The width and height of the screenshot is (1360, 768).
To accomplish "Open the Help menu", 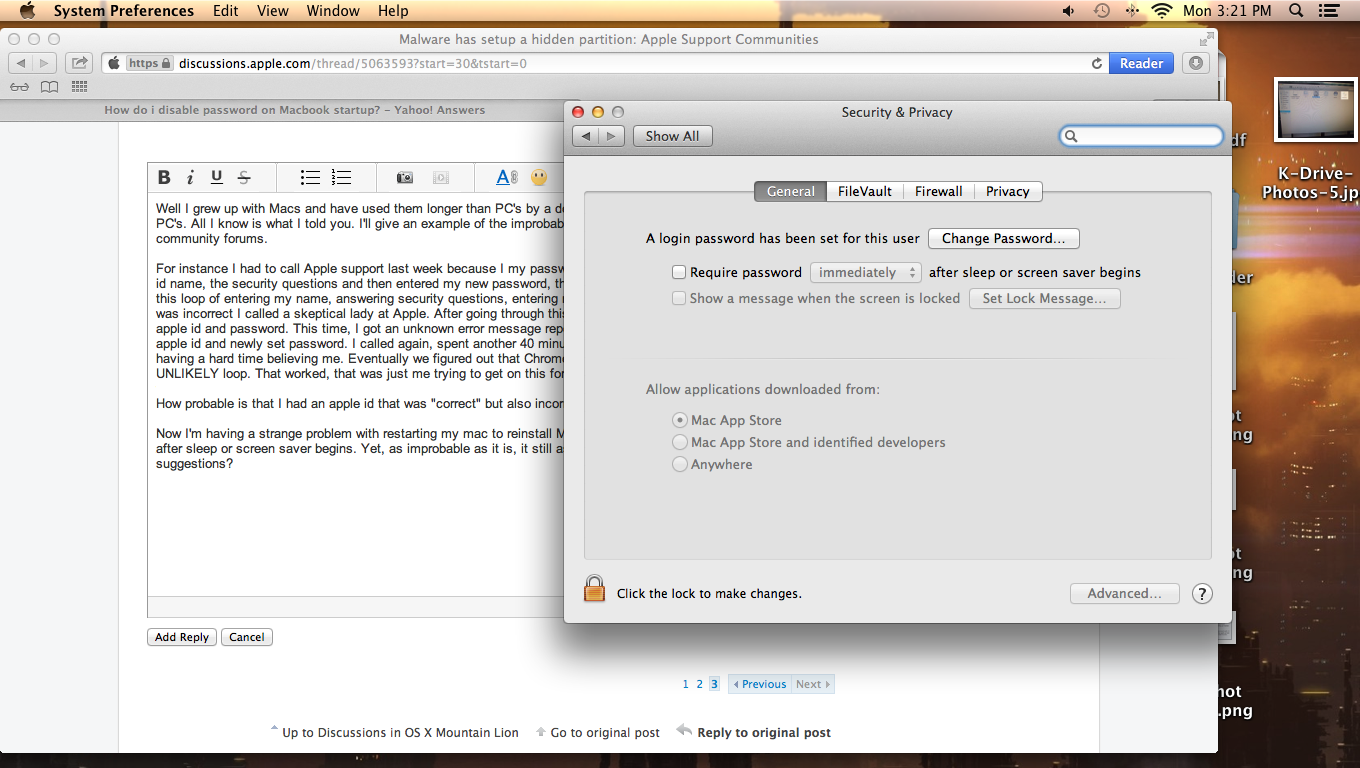I will 393,11.
